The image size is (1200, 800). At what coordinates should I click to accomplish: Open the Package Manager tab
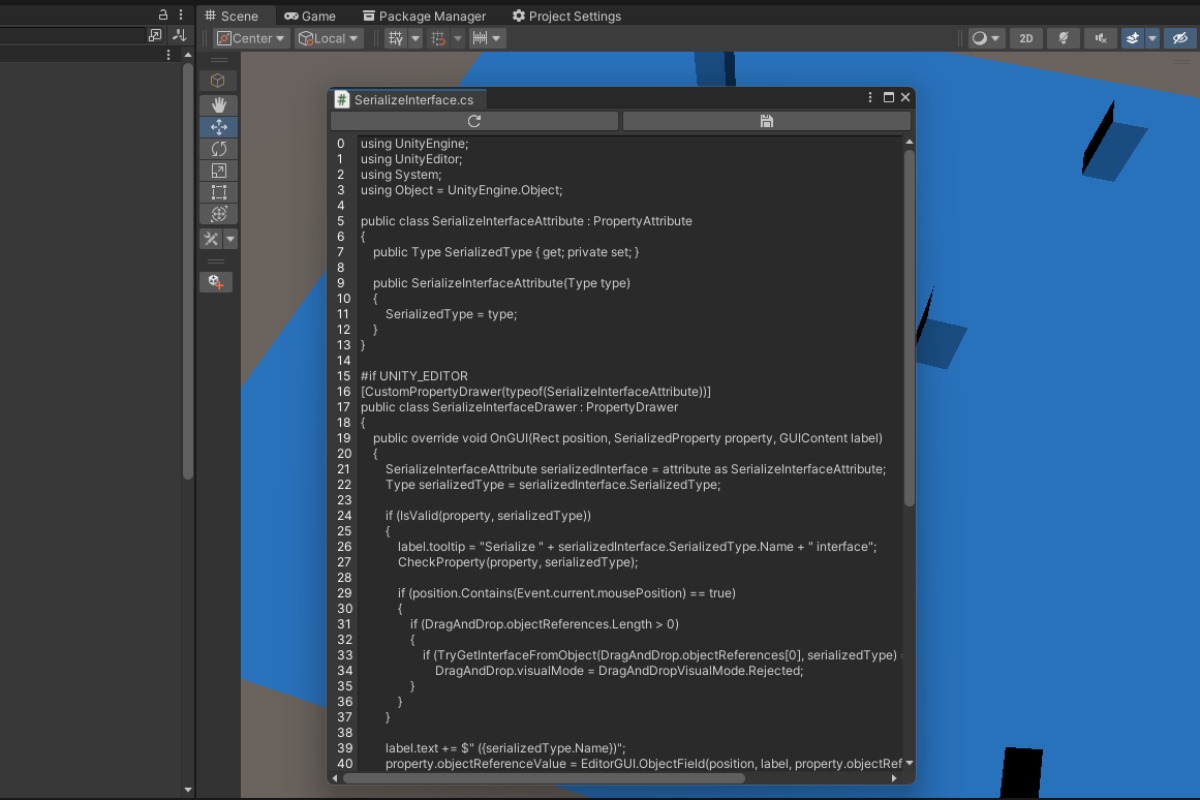(x=424, y=16)
